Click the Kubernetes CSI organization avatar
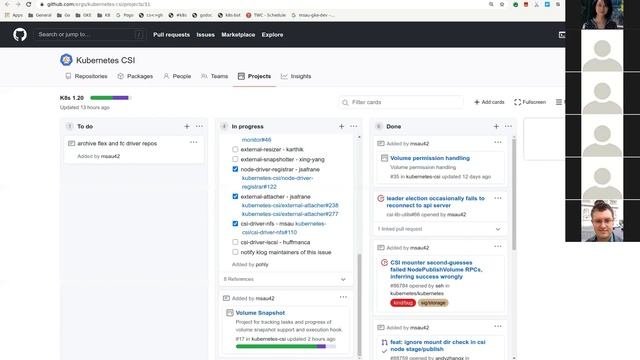Screen dimensions: 640x360 [x=66, y=60]
